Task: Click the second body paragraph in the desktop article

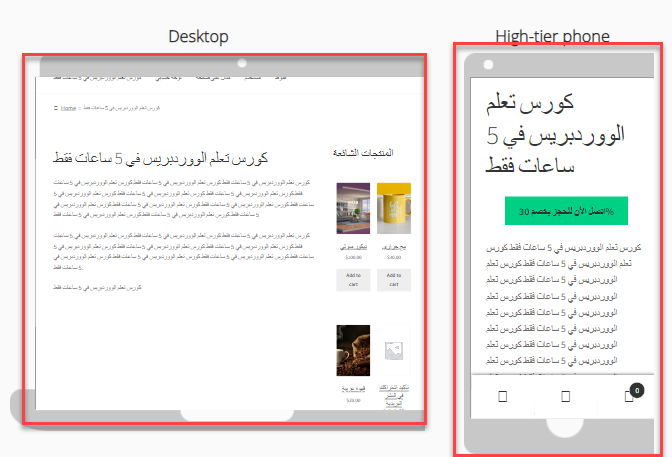Action: 183,251
